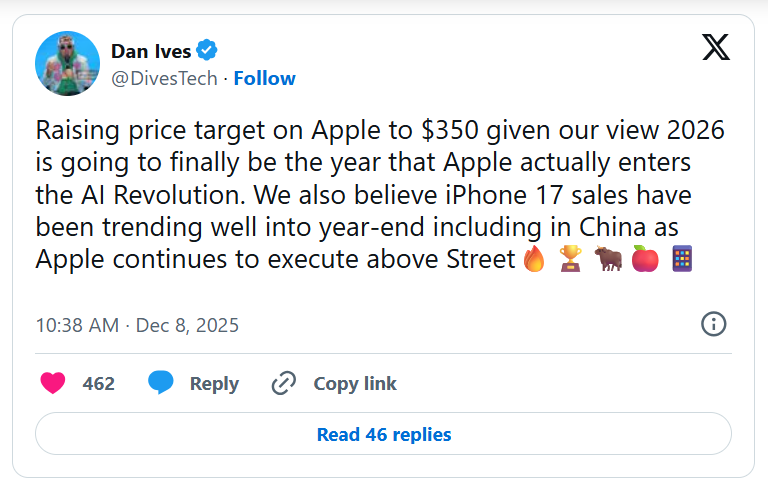Open Dan Ives profile avatar
The height and width of the screenshot is (492, 768).
point(68,63)
